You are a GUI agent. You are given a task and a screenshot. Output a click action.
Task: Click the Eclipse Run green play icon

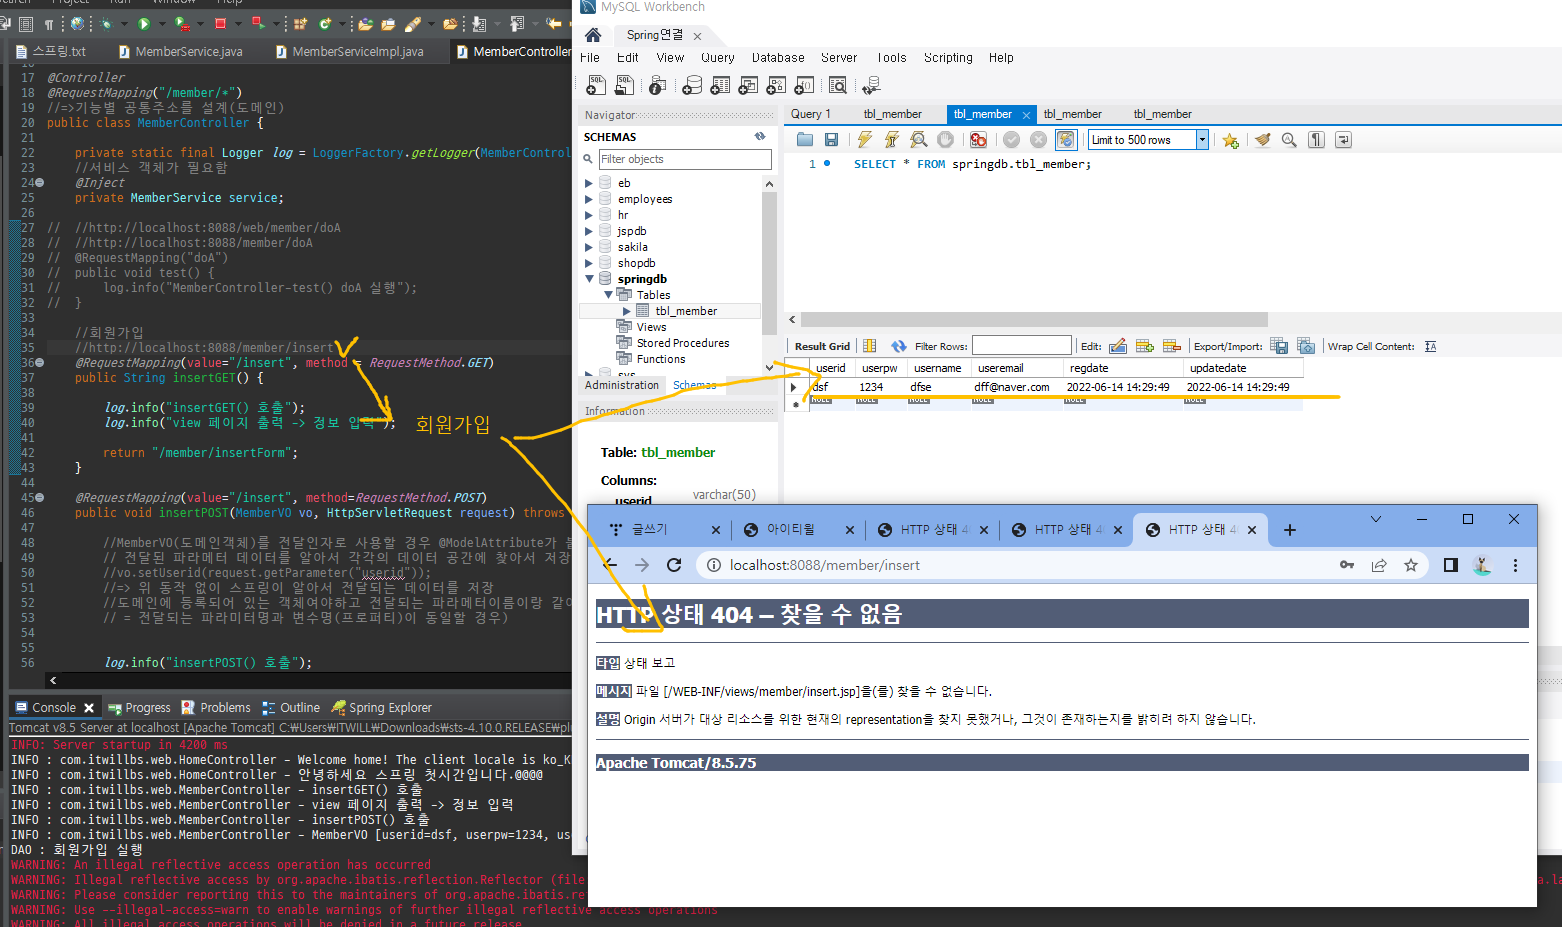(x=144, y=23)
